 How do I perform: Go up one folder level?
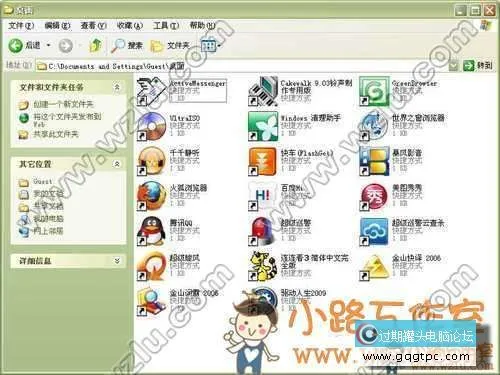pos(96,45)
